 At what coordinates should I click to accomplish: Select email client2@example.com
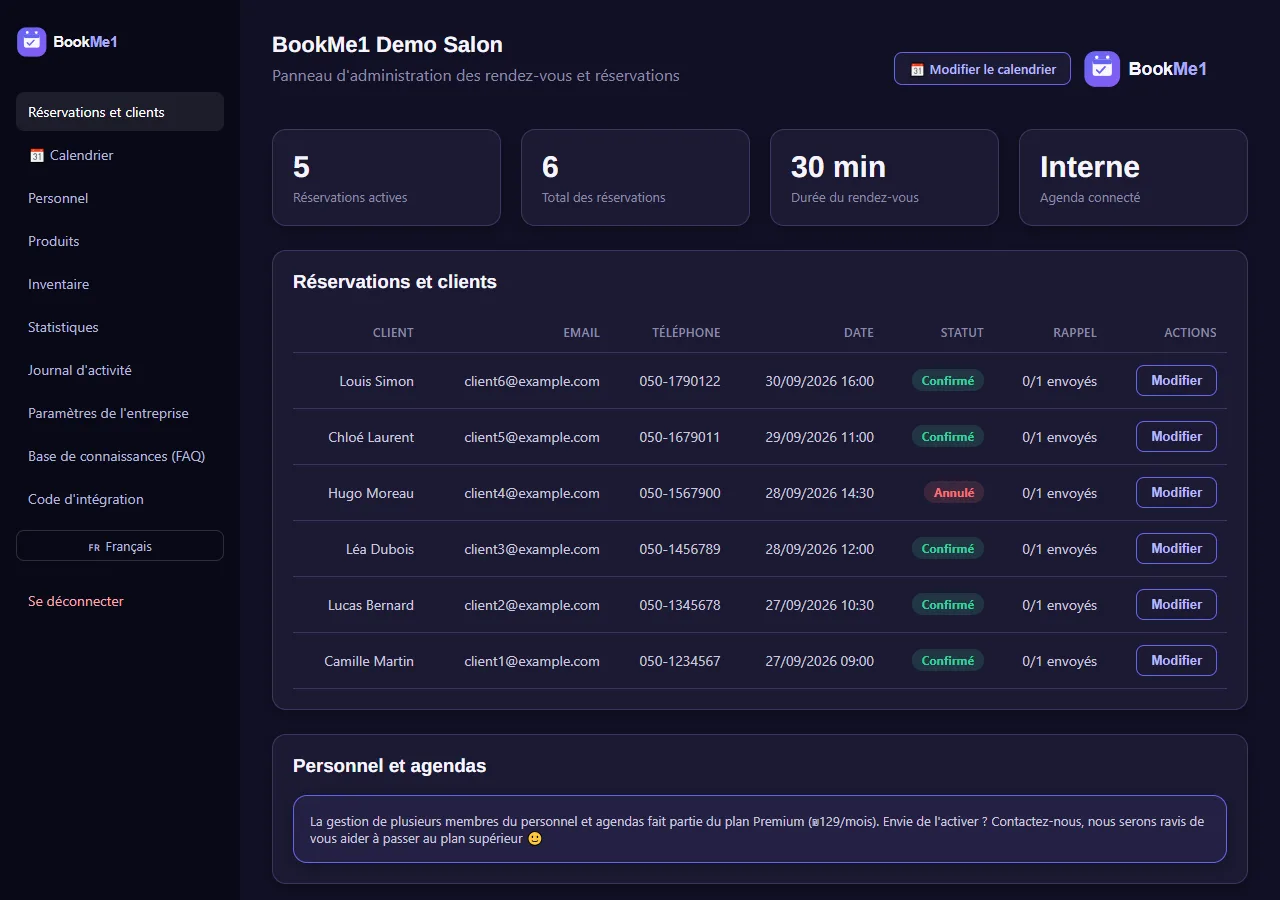532,605
